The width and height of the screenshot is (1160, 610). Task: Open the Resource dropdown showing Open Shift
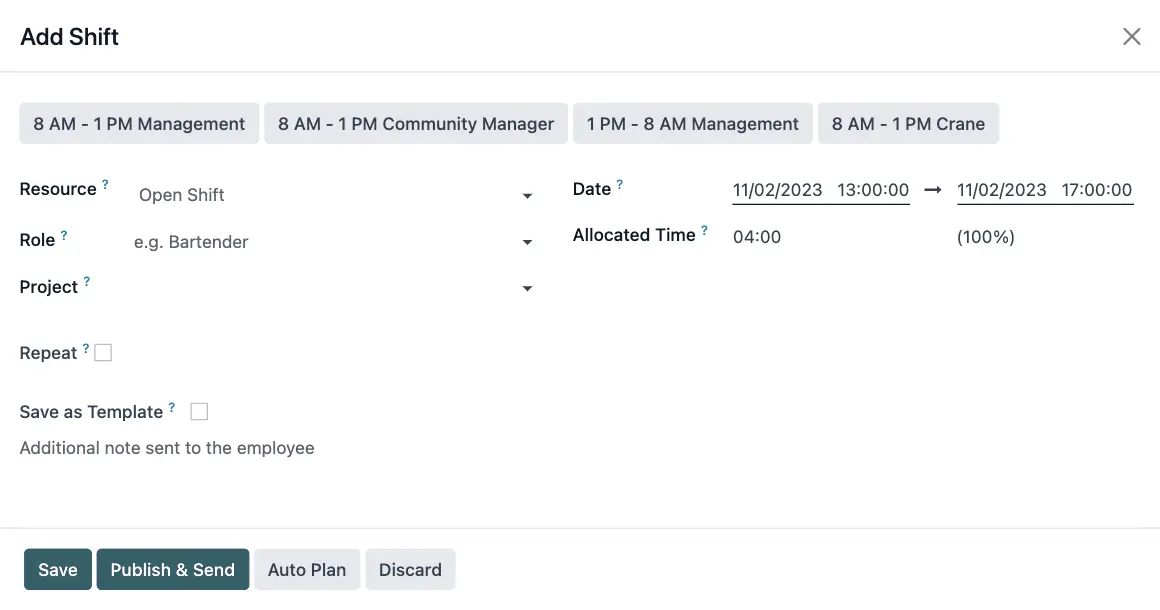(x=527, y=196)
